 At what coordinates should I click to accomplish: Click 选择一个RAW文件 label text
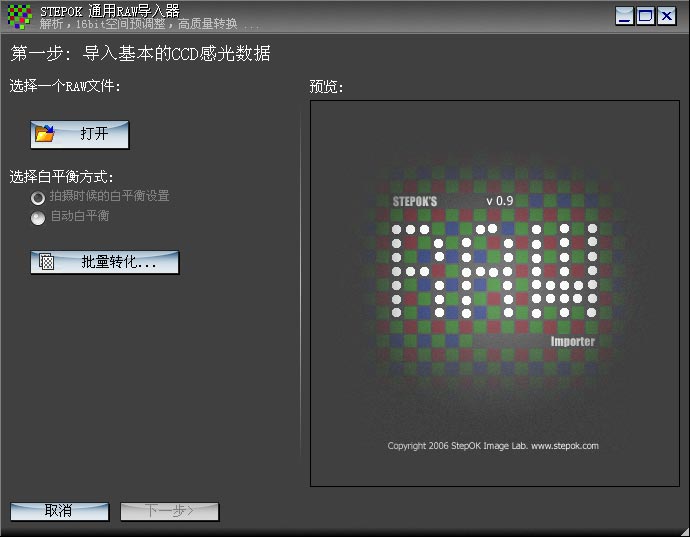tap(65, 85)
